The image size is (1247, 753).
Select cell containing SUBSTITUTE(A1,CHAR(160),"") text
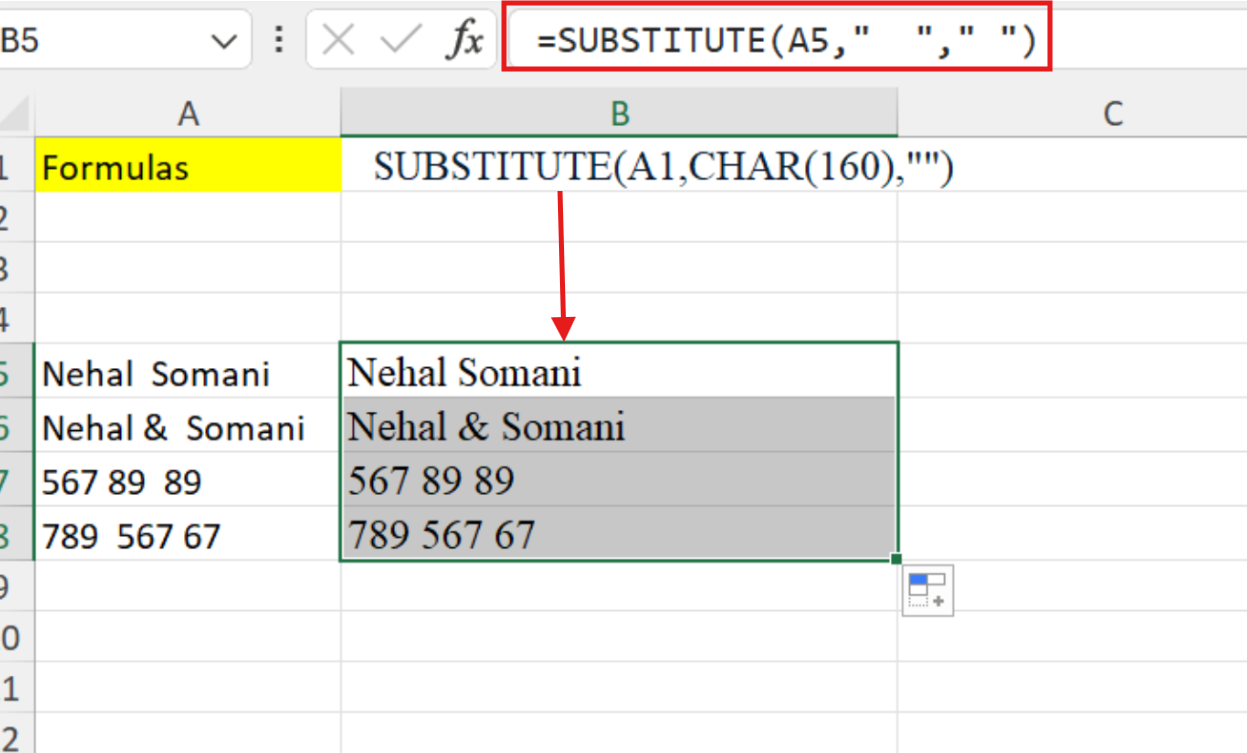tap(619, 167)
